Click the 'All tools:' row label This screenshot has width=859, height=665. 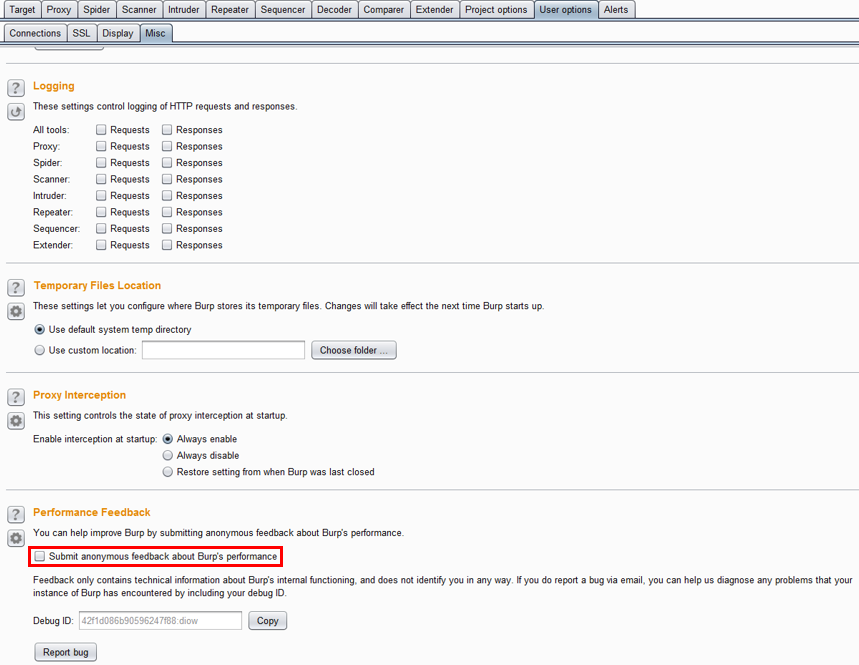(x=51, y=130)
